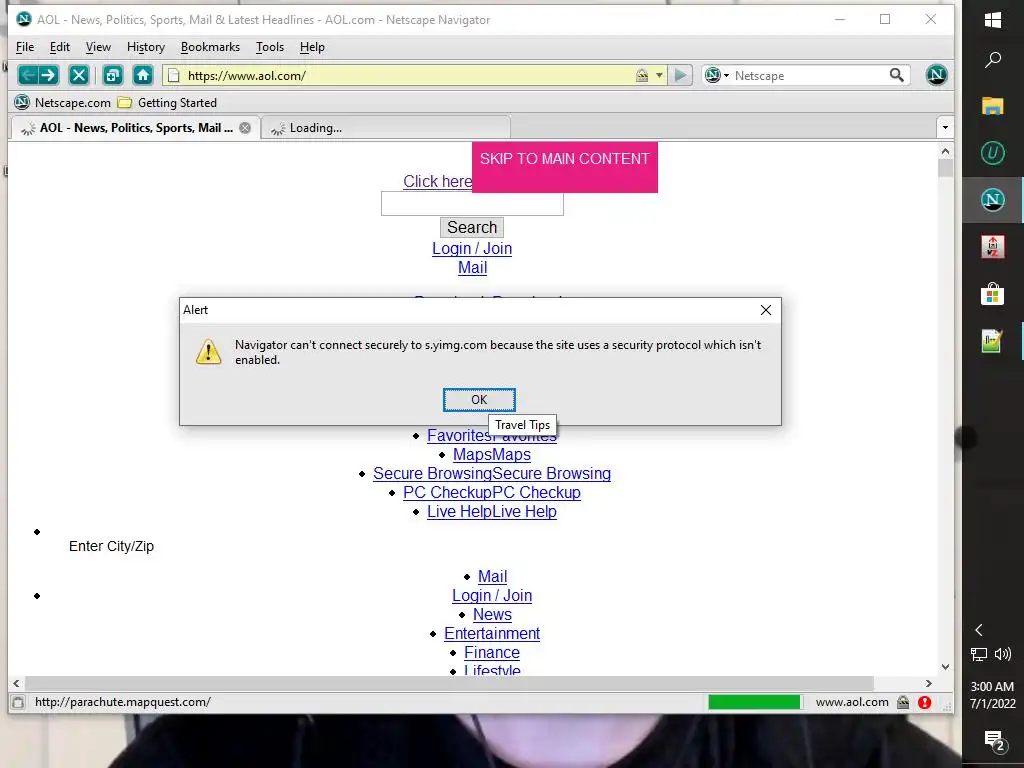
Task: Open the Netscape search engine selector
Action: click(716, 75)
